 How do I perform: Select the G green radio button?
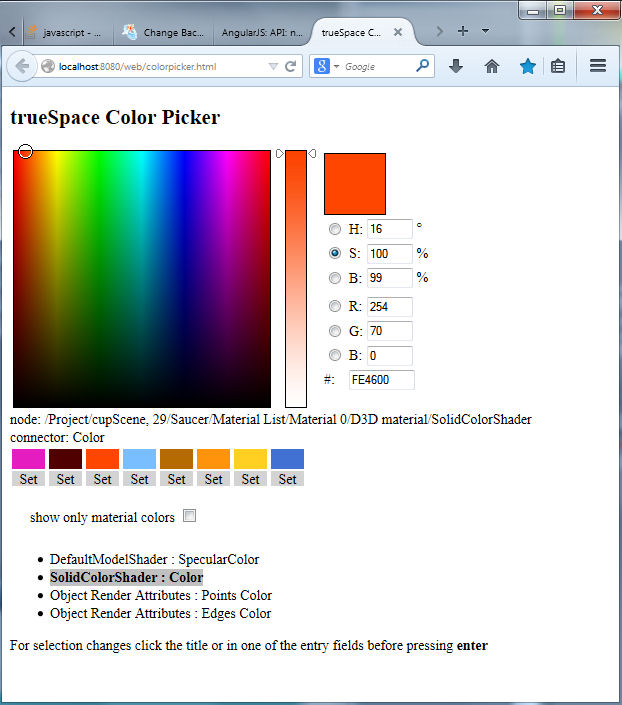click(x=335, y=331)
